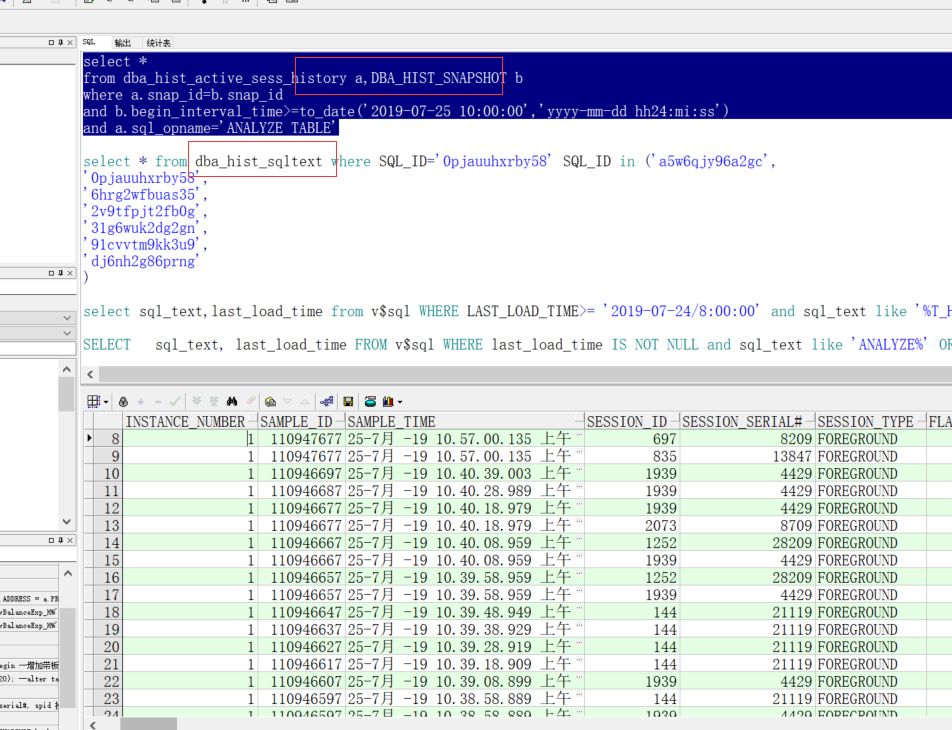Click the query by example icon
The height and width of the screenshot is (730, 952).
270,401
